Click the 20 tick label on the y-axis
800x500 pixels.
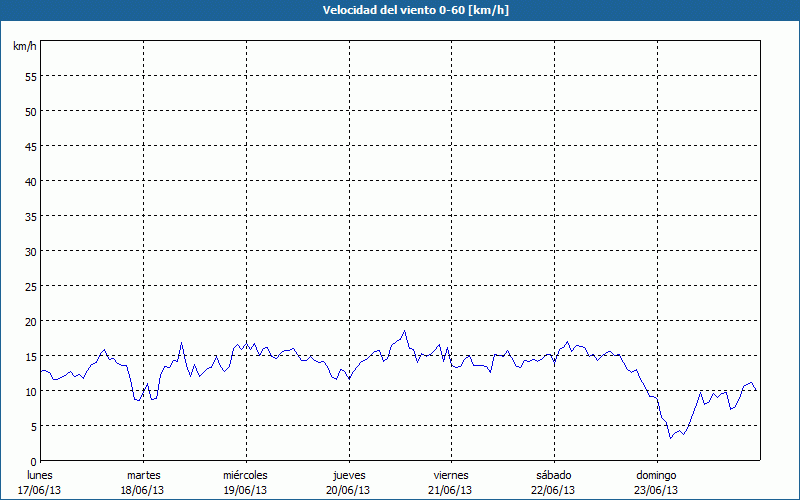(30, 321)
